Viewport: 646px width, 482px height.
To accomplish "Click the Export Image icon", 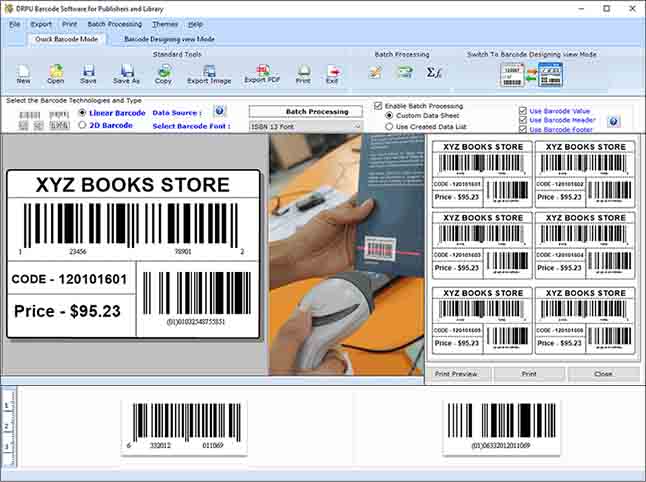I will (x=209, y=75).
